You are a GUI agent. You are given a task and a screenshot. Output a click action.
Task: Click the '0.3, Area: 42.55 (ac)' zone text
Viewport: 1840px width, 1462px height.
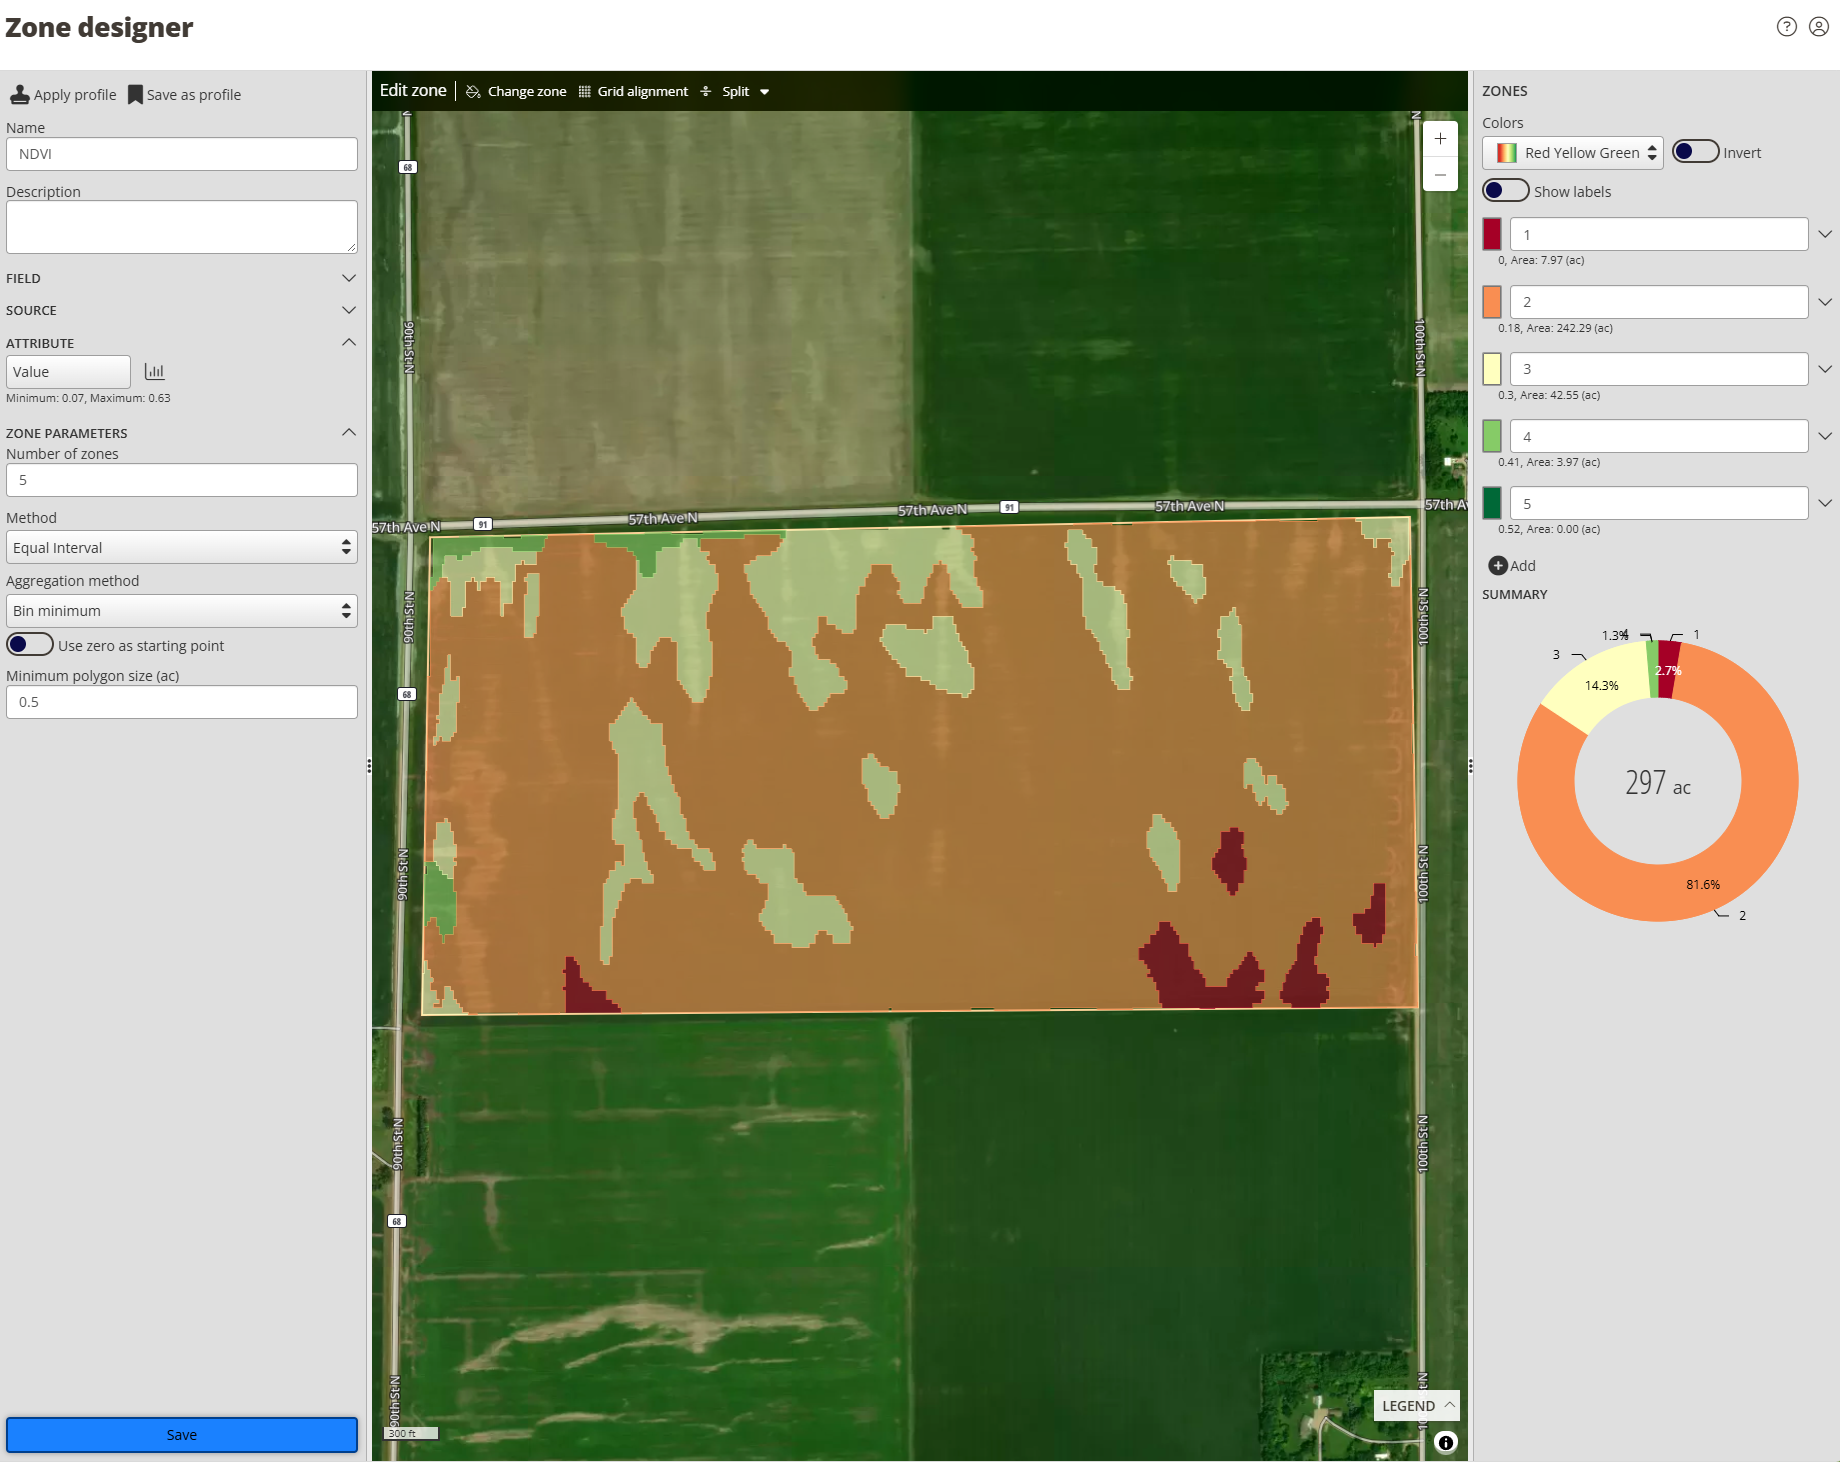[1549, 395]
